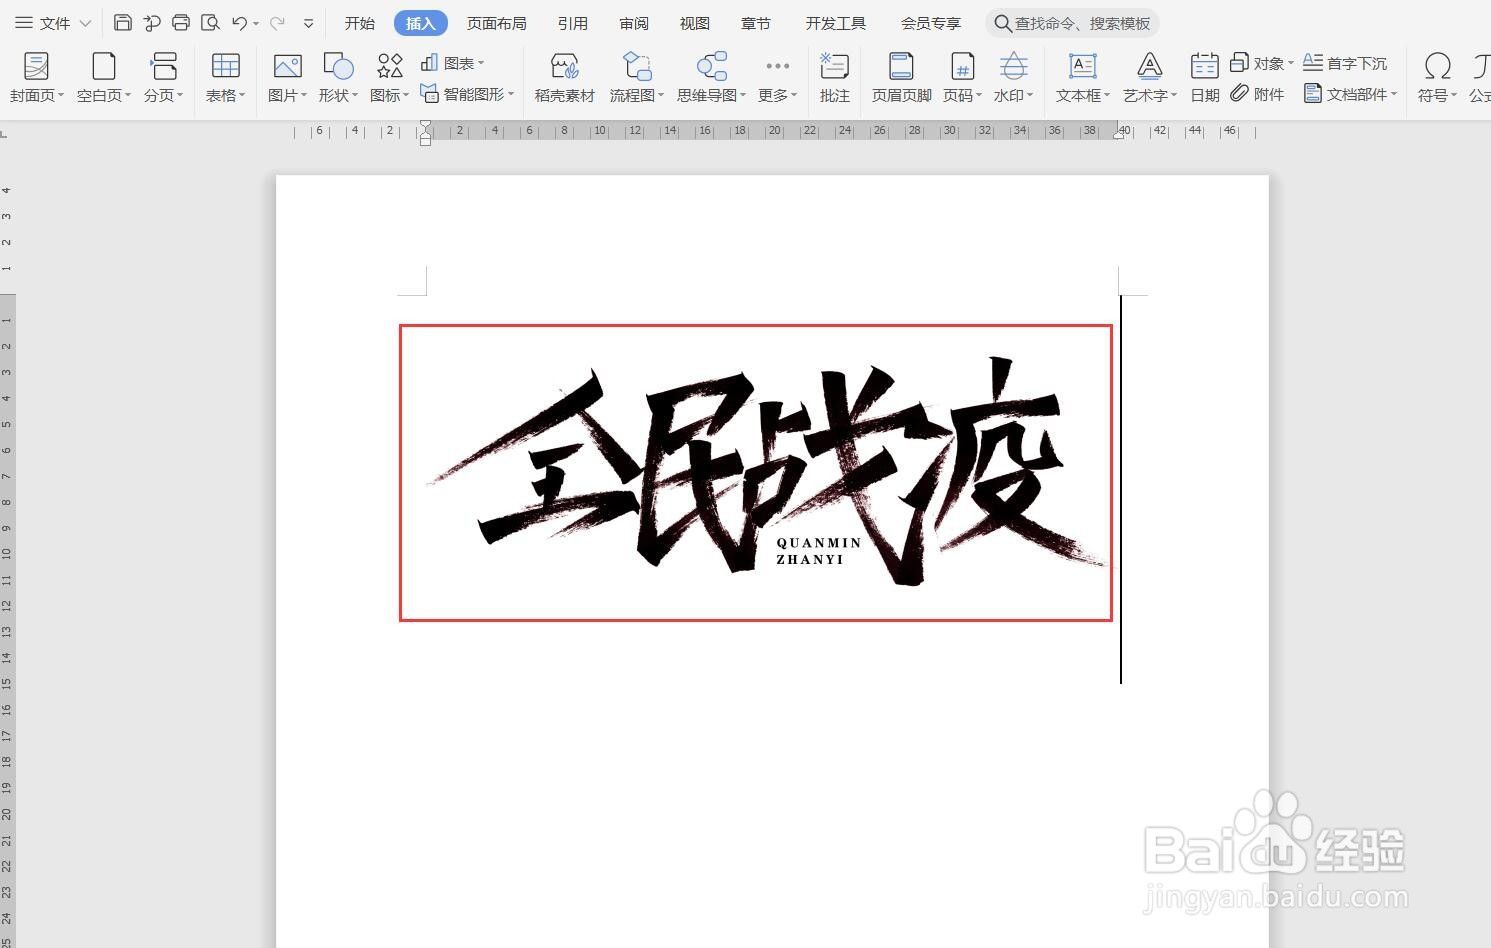Insert a Chart (图表)
The image size is (1491, 948).
click(x=452, y=63)
